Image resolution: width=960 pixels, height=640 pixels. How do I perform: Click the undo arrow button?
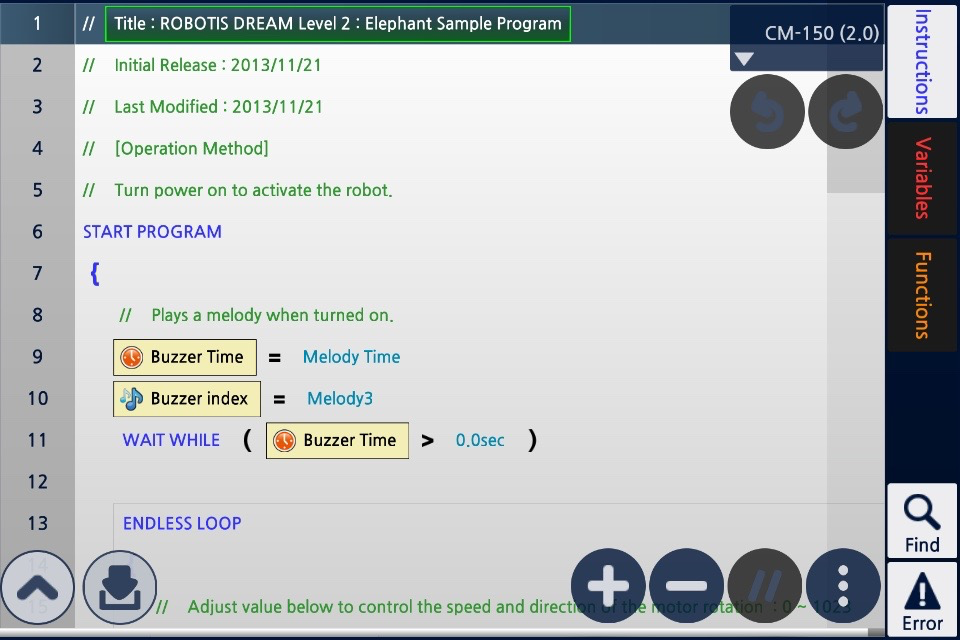tap(767, 111)
